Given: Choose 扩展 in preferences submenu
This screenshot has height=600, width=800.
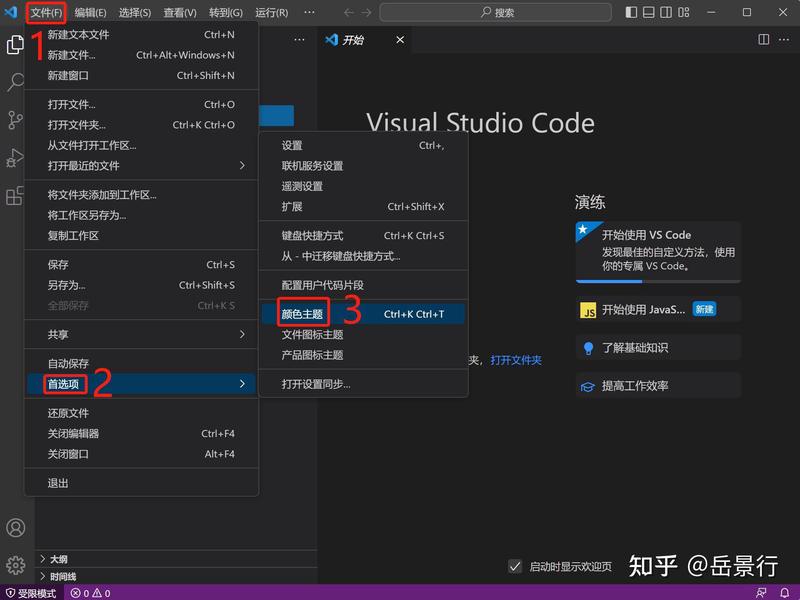Looking at the screenshot, I should pos(363,207).
